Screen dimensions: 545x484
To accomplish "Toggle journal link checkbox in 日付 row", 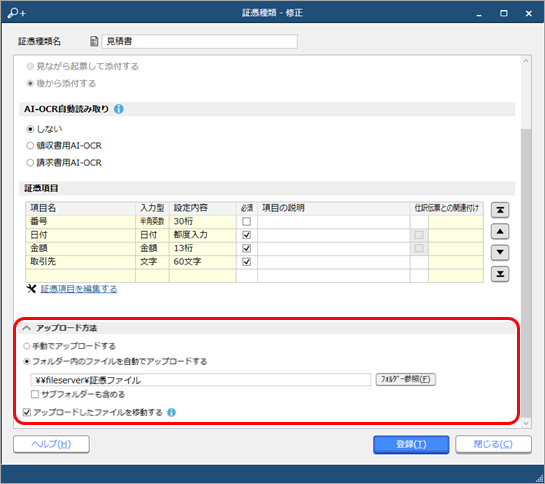I will click(x=419, y=235).
